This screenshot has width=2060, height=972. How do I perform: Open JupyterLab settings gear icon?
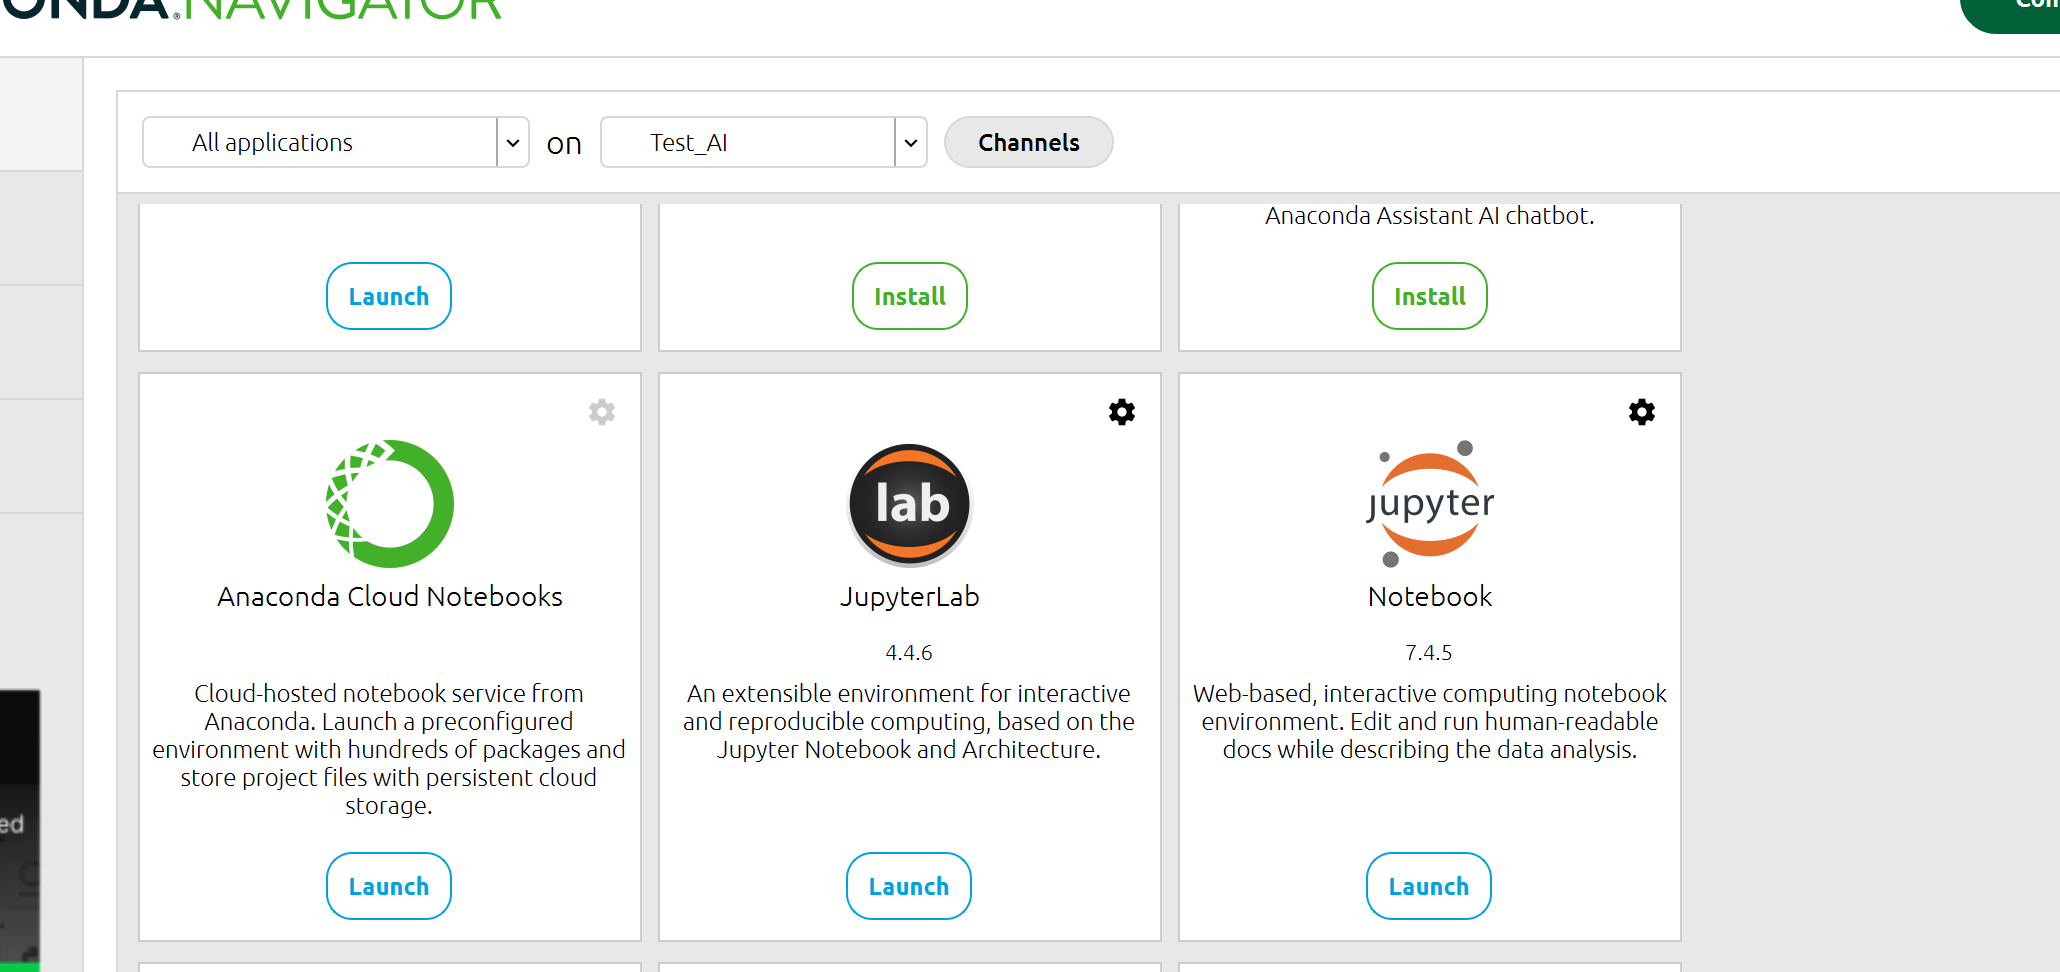coord(1122,412)
